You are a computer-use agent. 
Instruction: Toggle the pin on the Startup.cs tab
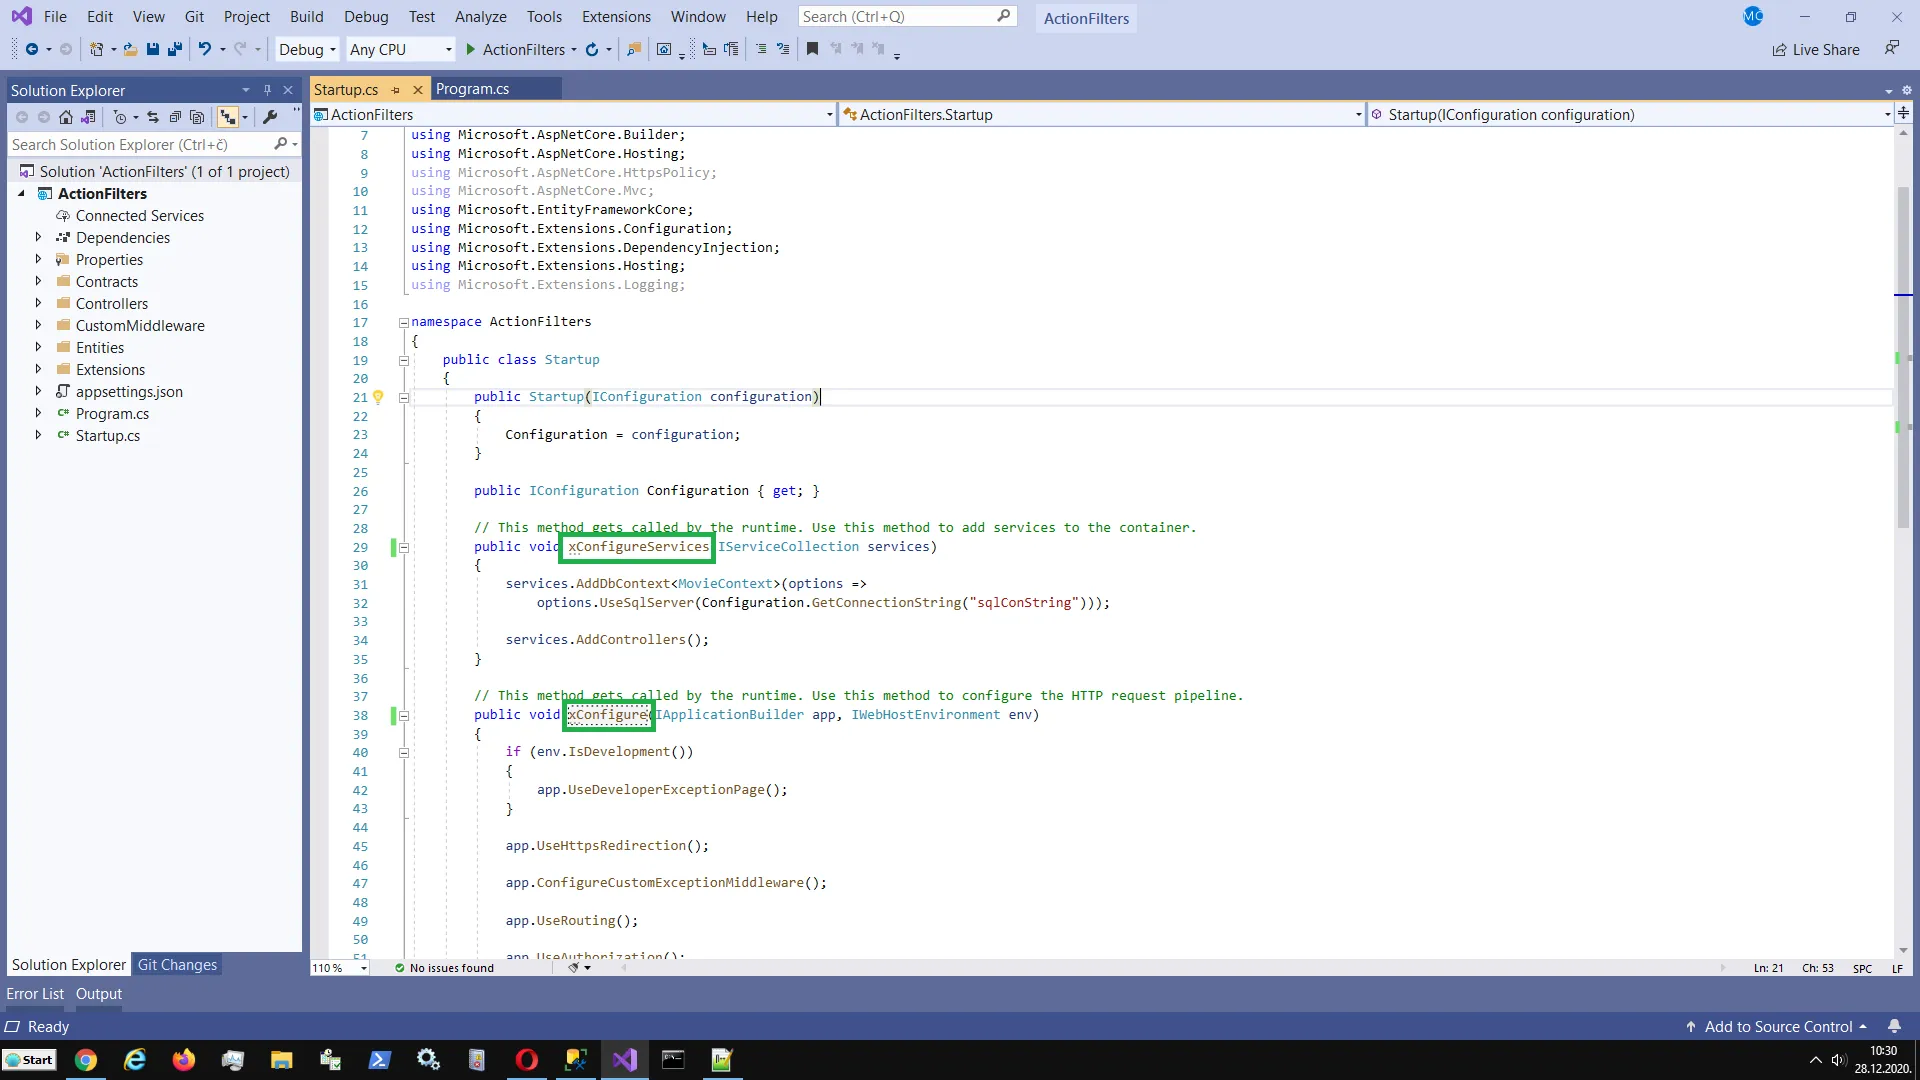coord(396,90)
